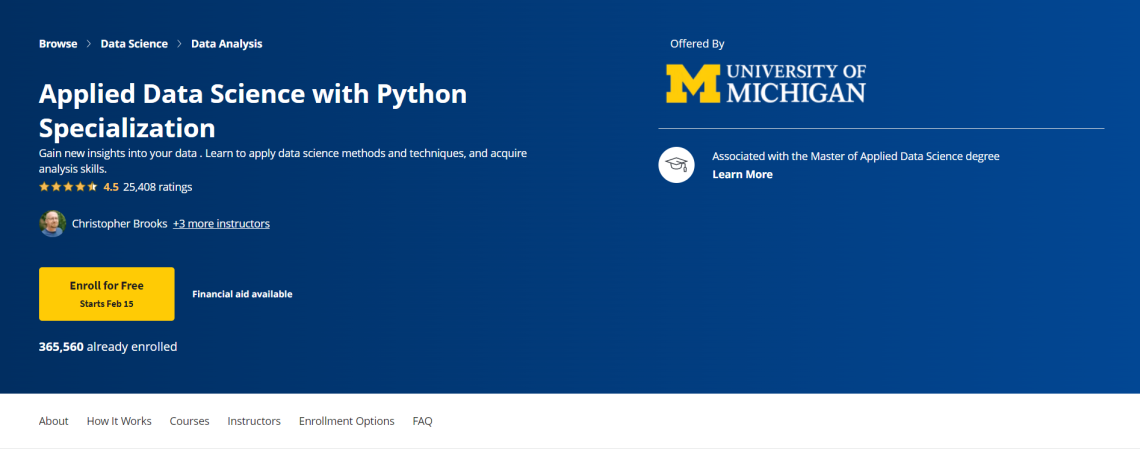Switch to the How It Works tab

(119, 421)
